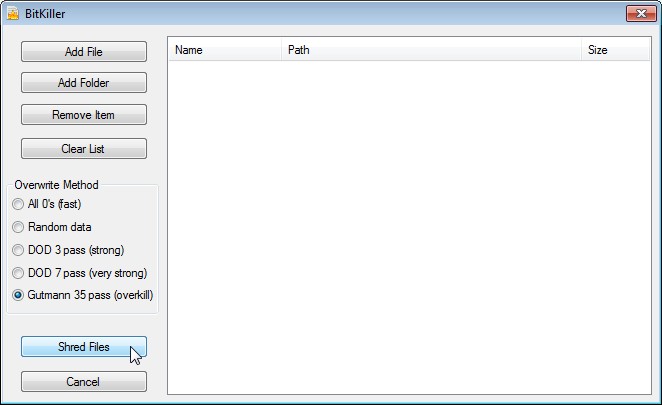The image size is (662, 405).
Task: Click the Path column header
Action: [430, 50]
